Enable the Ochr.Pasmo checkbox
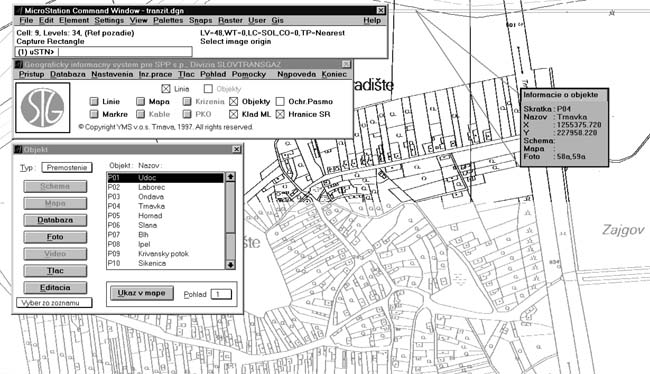650x374 pixels. [x=281, y=102]
